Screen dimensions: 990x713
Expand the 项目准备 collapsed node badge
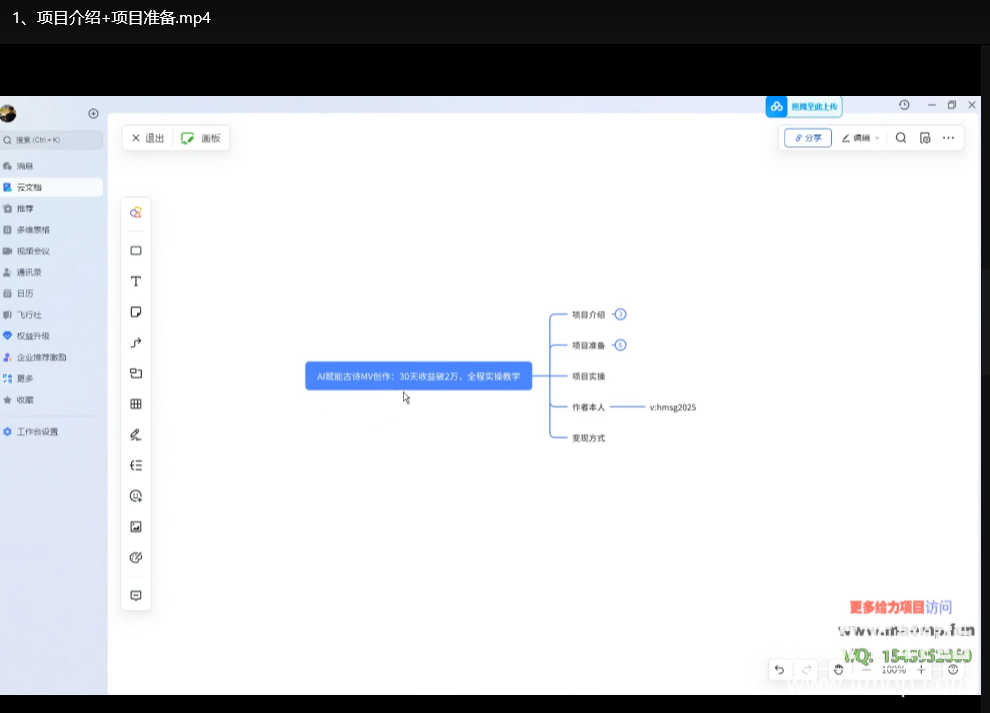click(620, 345)
